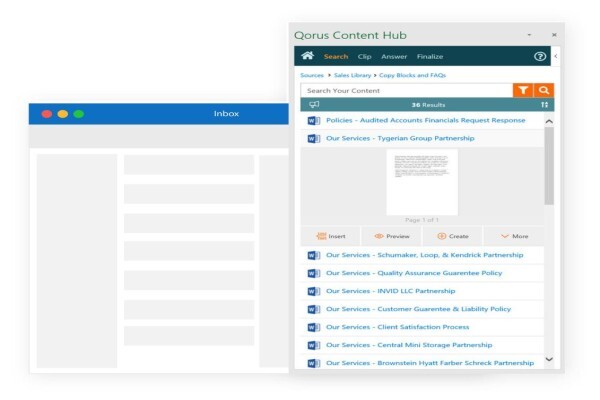Image resolution: width=600 pixels, height=400 pixels.
Task: Click Word icon beside Brownstein Hyatt Farber Schreck
Action: click(314, 363)
